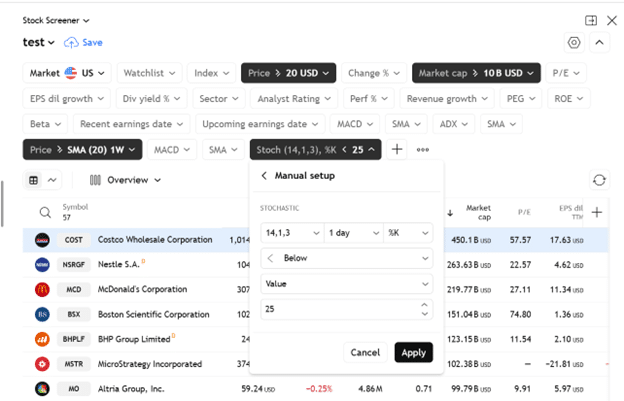The width and height of the screenshot is (624, 401).
Task: Go back using Manual setup arrow
Action: [264, 176]
